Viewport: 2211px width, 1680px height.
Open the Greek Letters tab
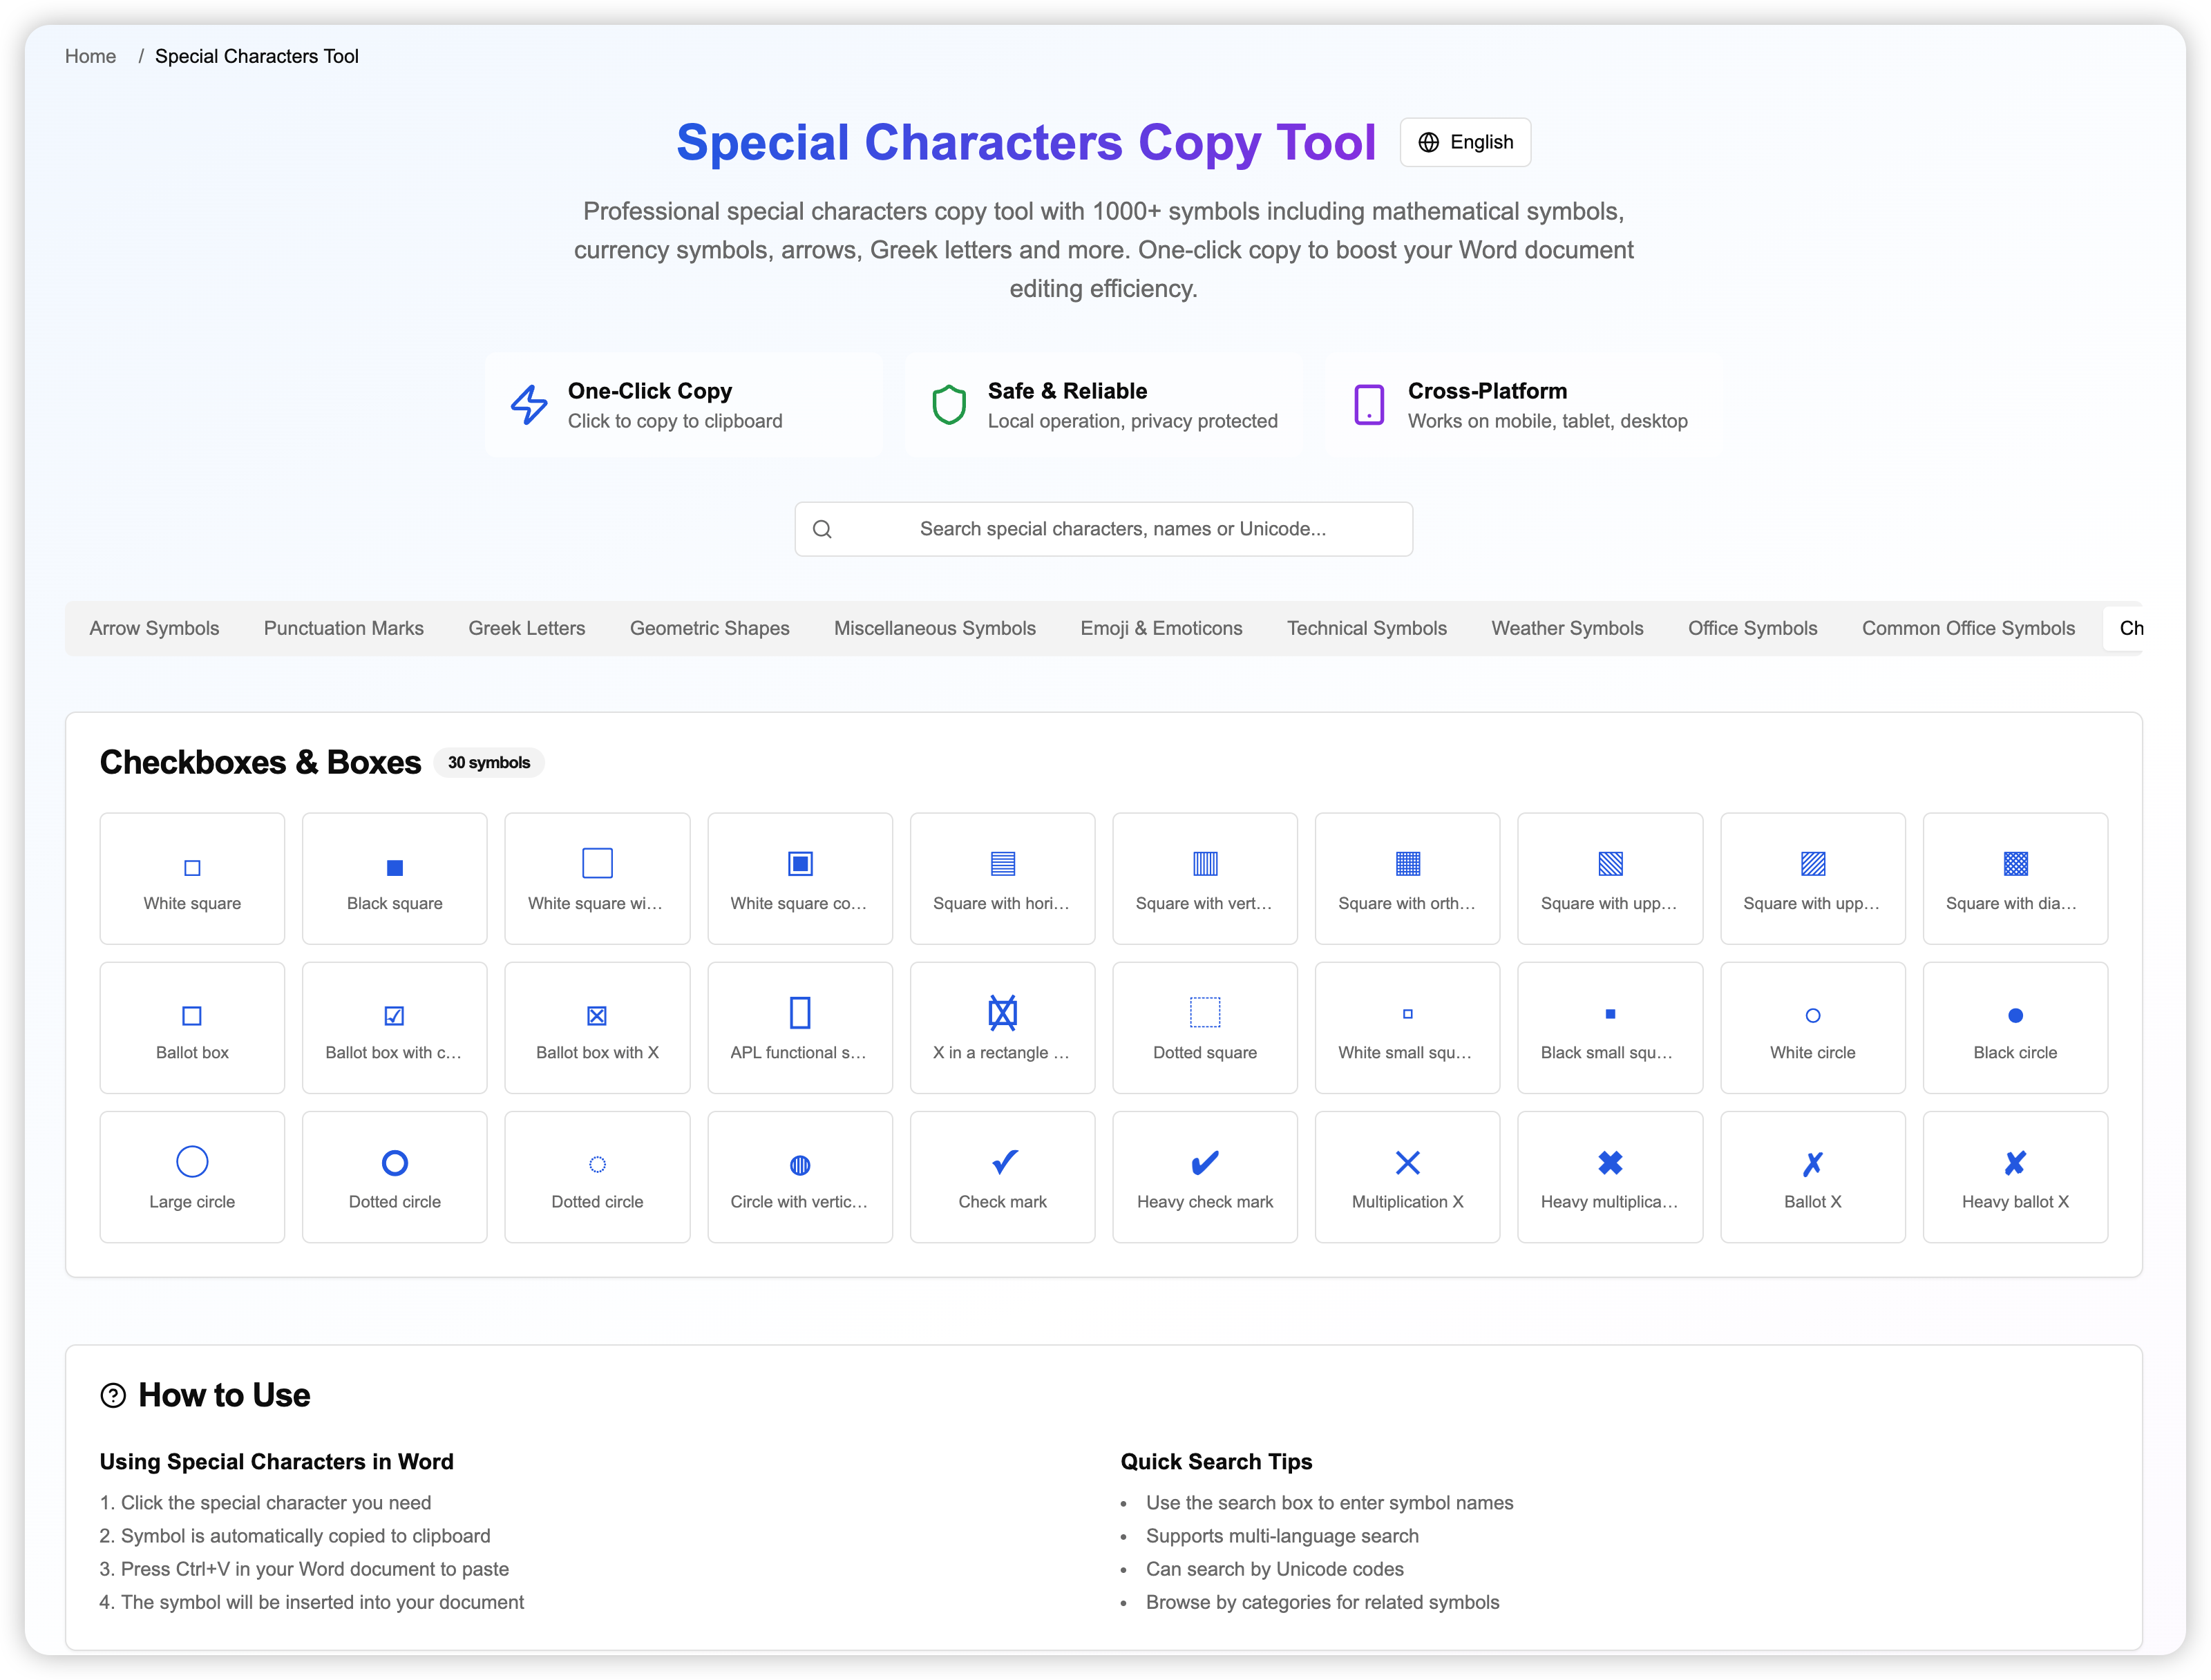[x=526, y=628]
